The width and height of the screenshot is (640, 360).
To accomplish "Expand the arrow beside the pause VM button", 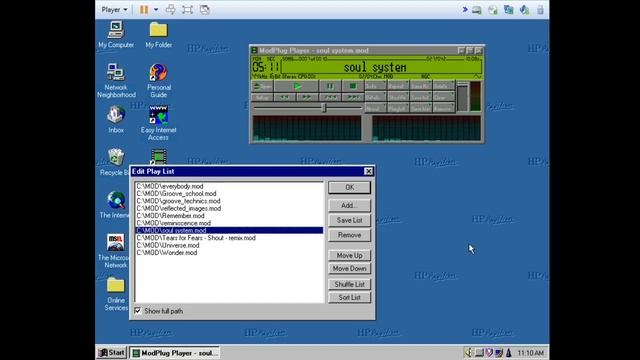I will 156,9.
